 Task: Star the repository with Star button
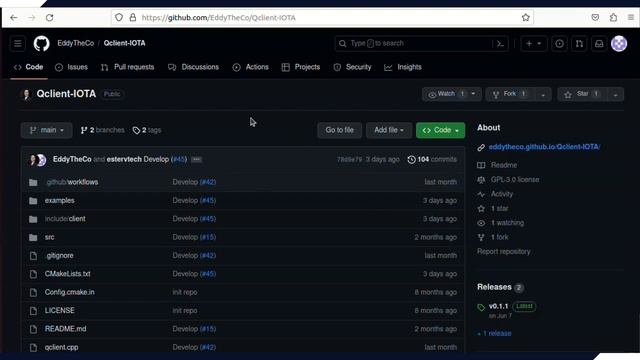pyautogui.click(x=582, y=94)
